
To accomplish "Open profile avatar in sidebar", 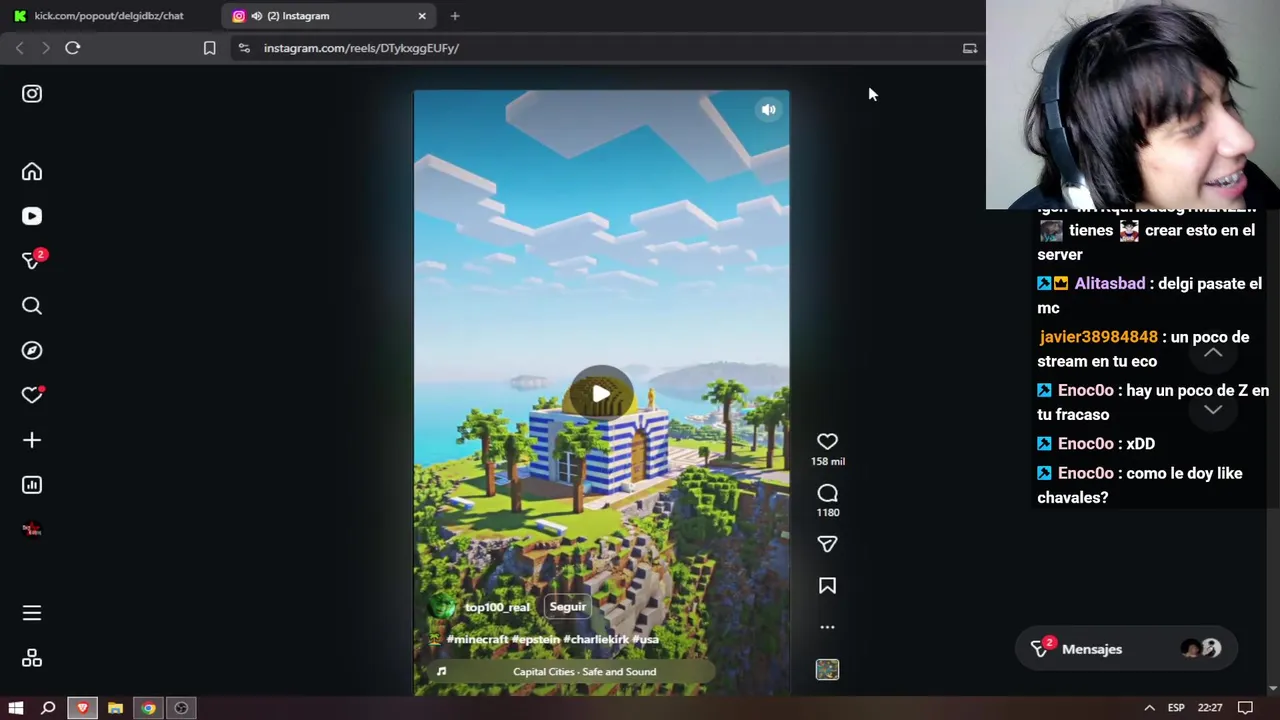I will point(32,529).
